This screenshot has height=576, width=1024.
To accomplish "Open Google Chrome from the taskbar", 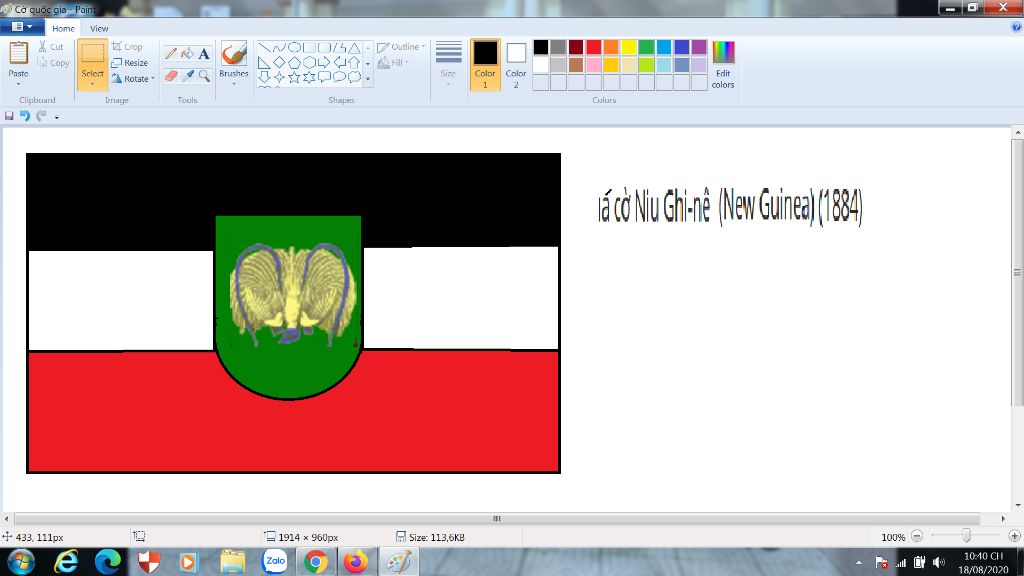I will [x=315, y=562].
